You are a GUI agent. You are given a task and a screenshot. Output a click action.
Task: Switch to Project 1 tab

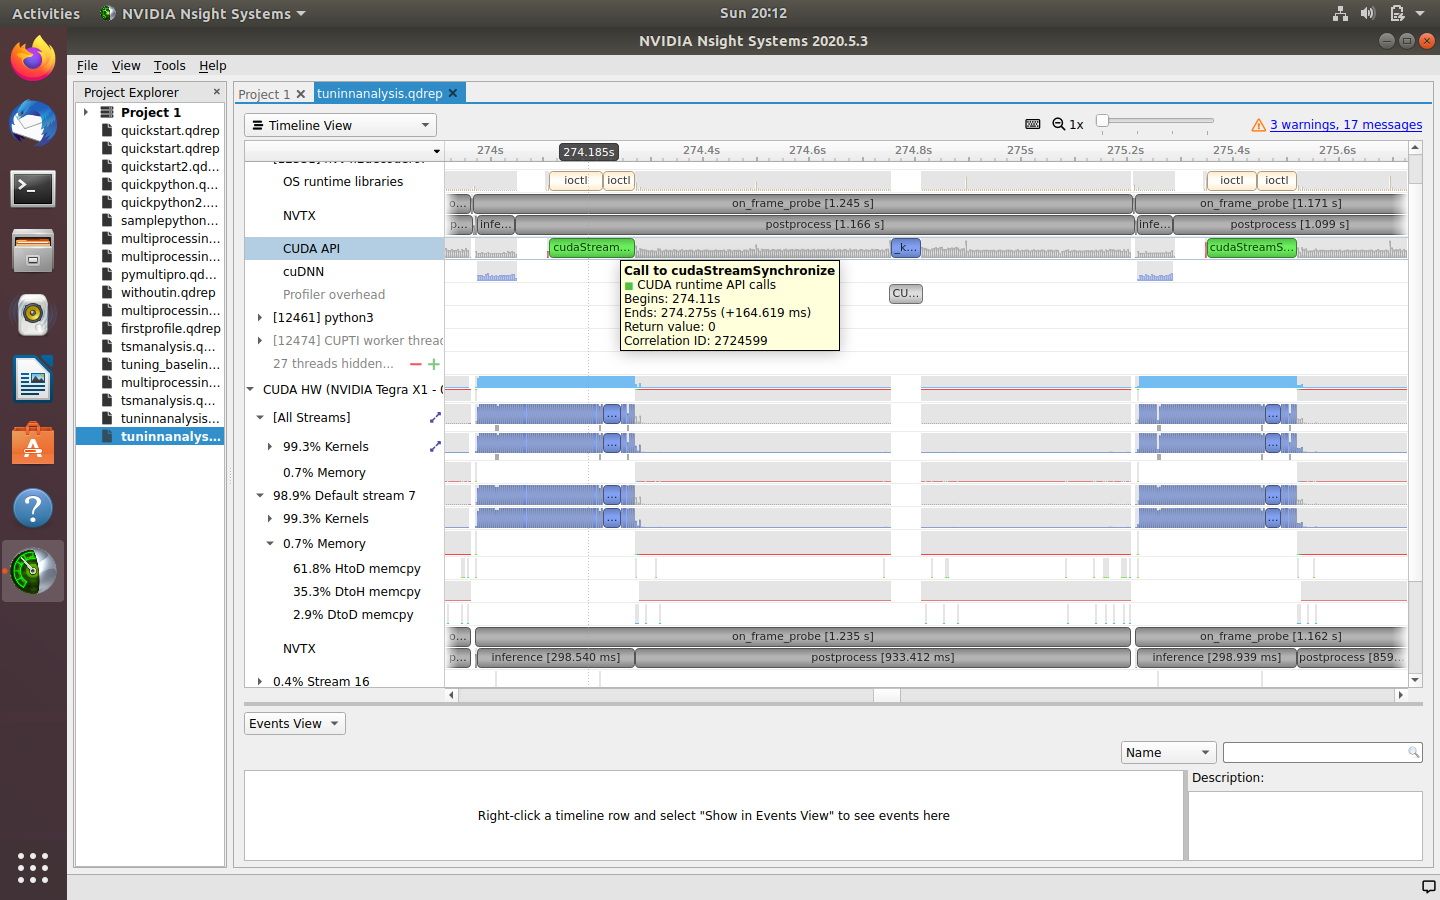(x=264, y=94)
